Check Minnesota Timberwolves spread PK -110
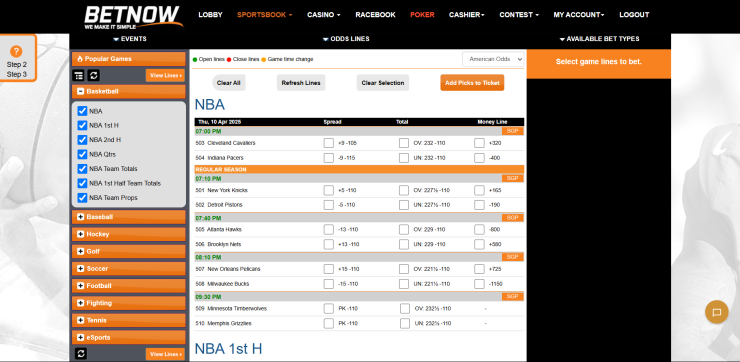 [x=328, y=309]
